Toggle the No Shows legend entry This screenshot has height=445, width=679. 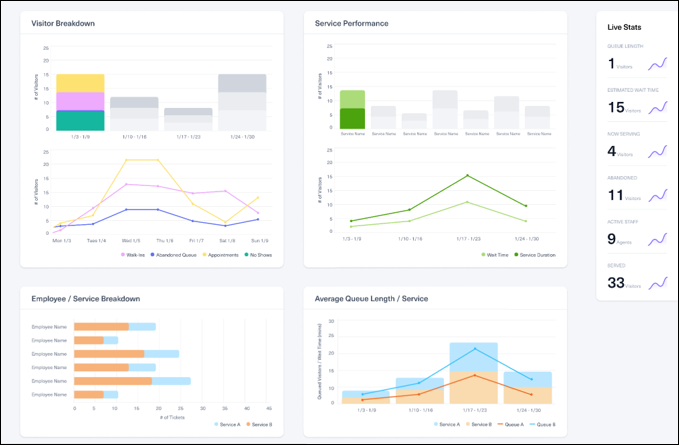[x=258, y=255]
